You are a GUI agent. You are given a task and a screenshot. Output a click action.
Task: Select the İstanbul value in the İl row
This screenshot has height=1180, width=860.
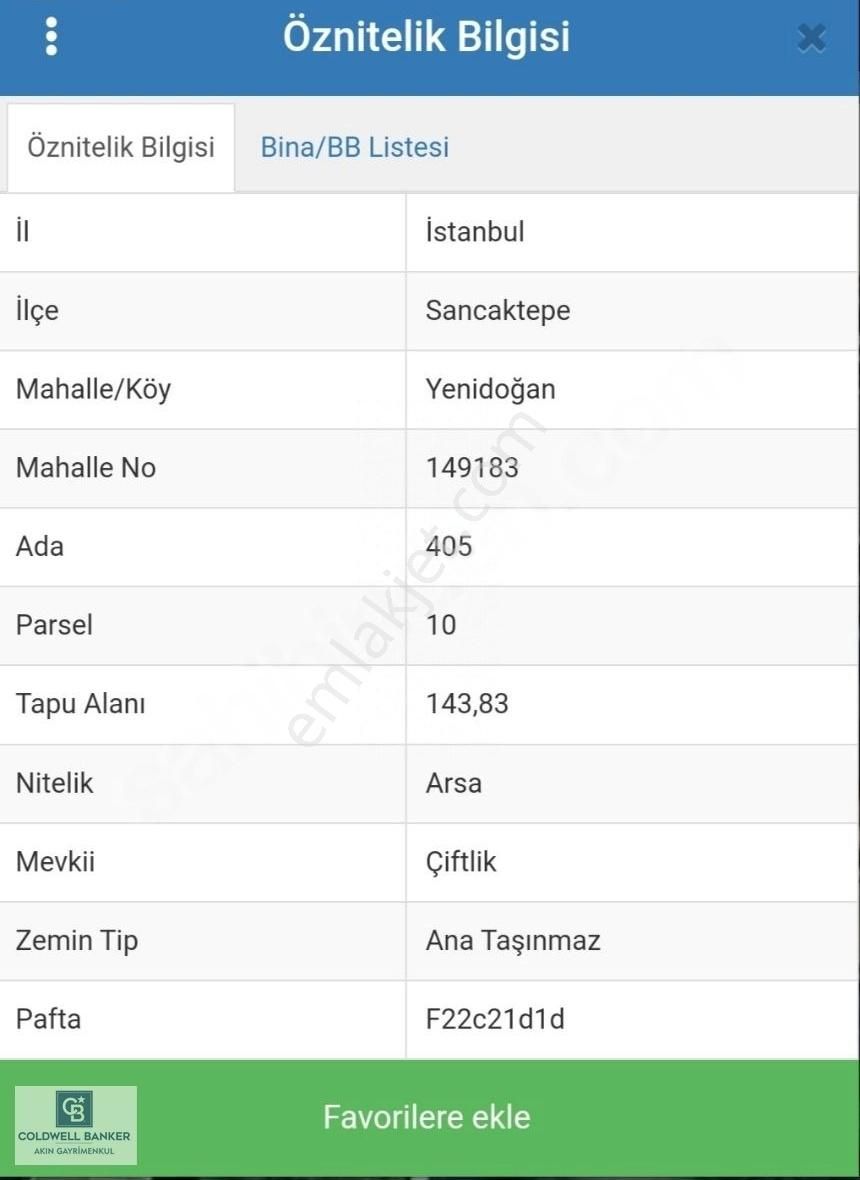(x=474, y=232)
